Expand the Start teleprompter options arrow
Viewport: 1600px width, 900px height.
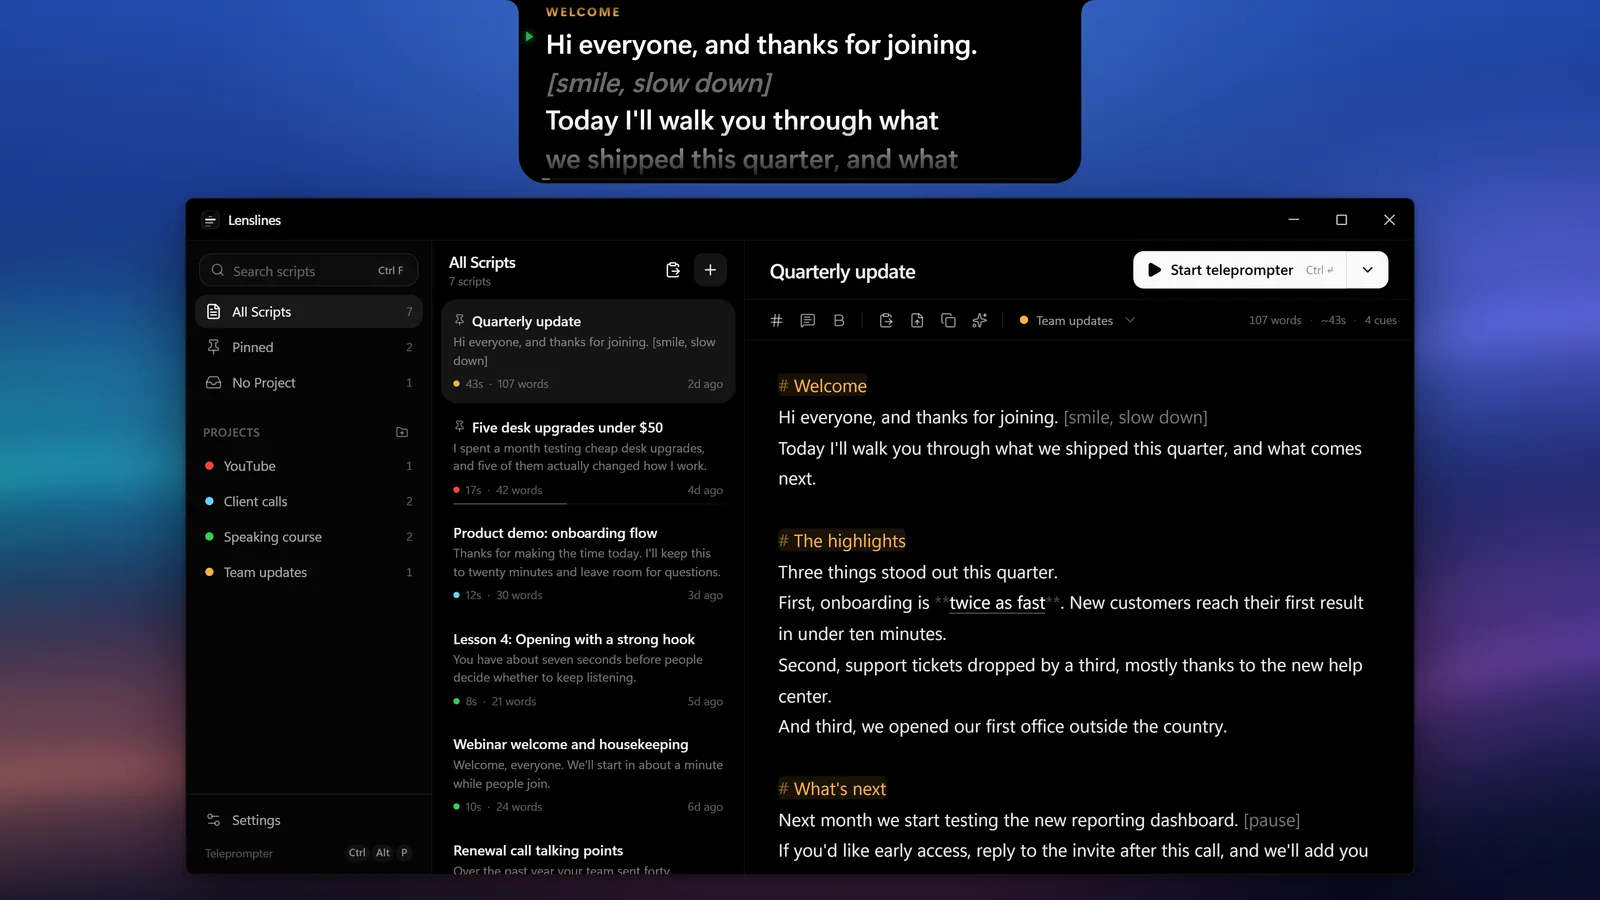pyautogui.click(x=1367, y=270)
